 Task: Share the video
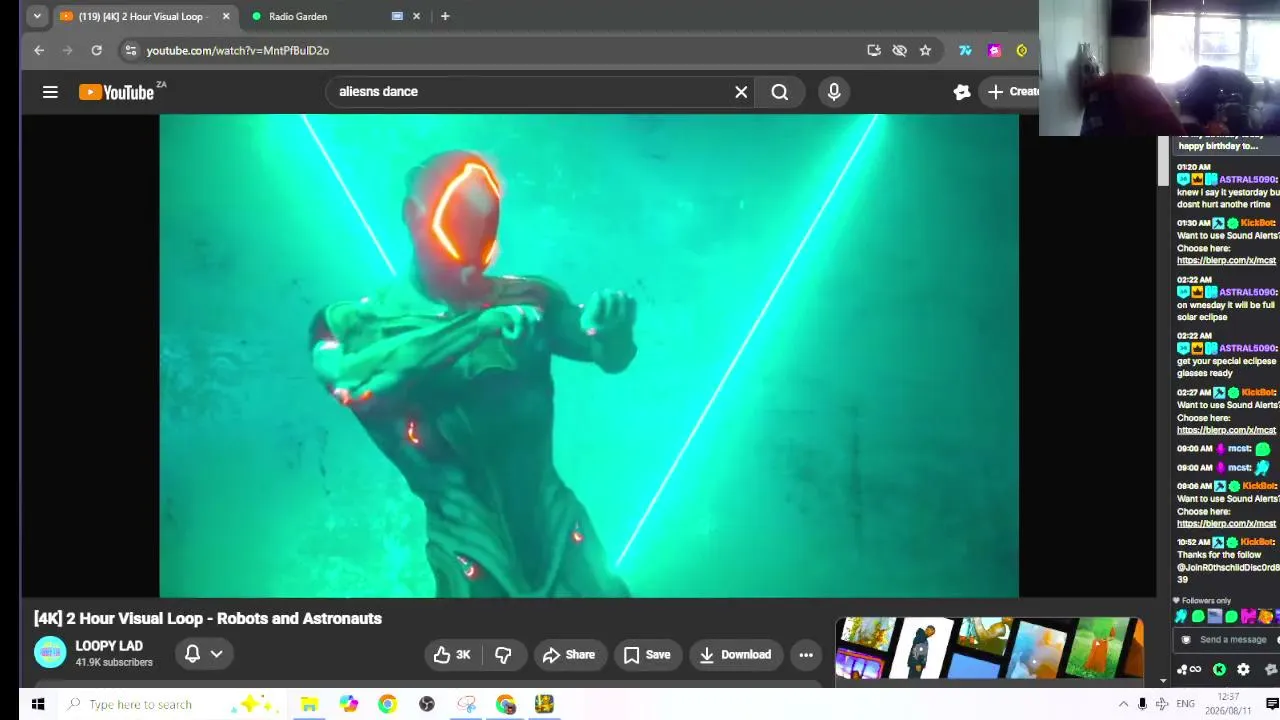click(569, 655)
